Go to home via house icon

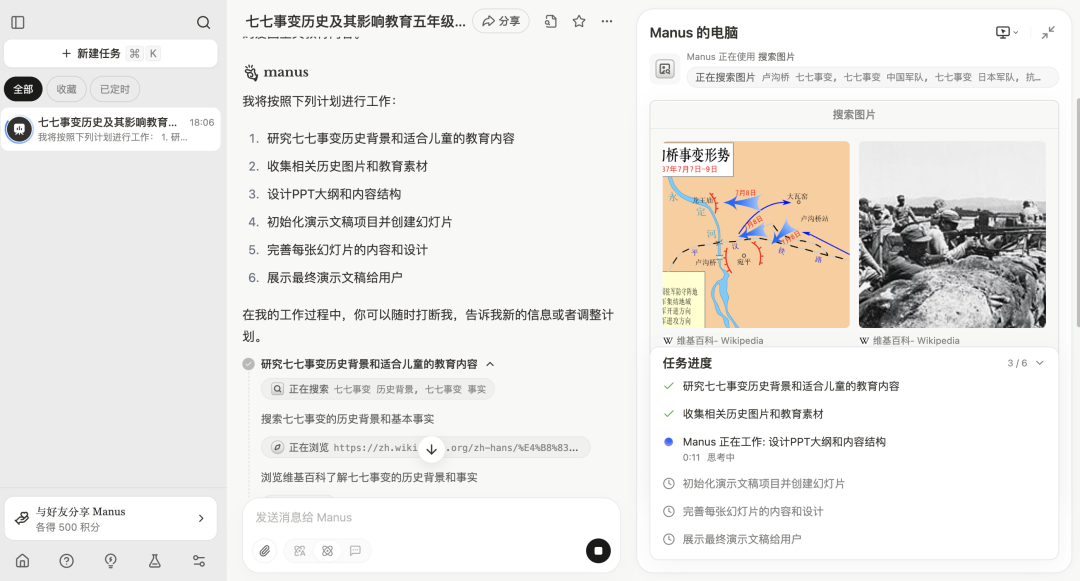[23, 561]
